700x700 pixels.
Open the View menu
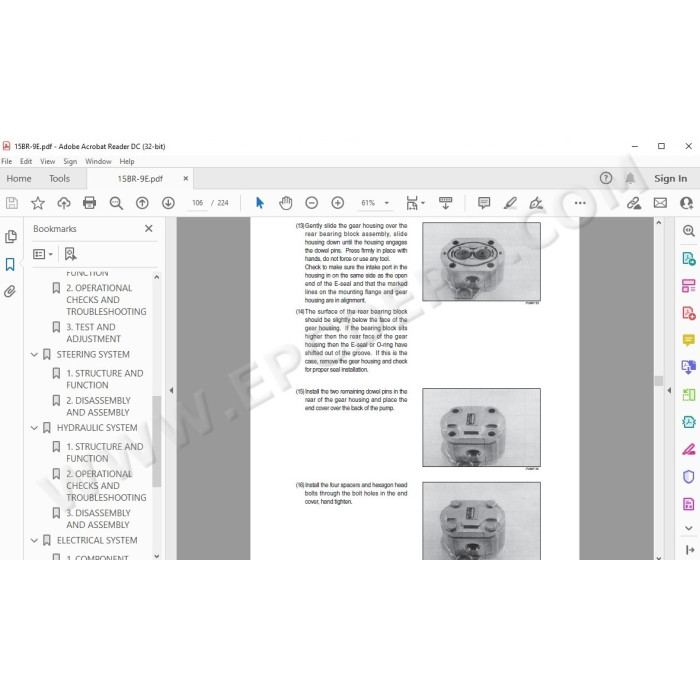pos(47,161)
